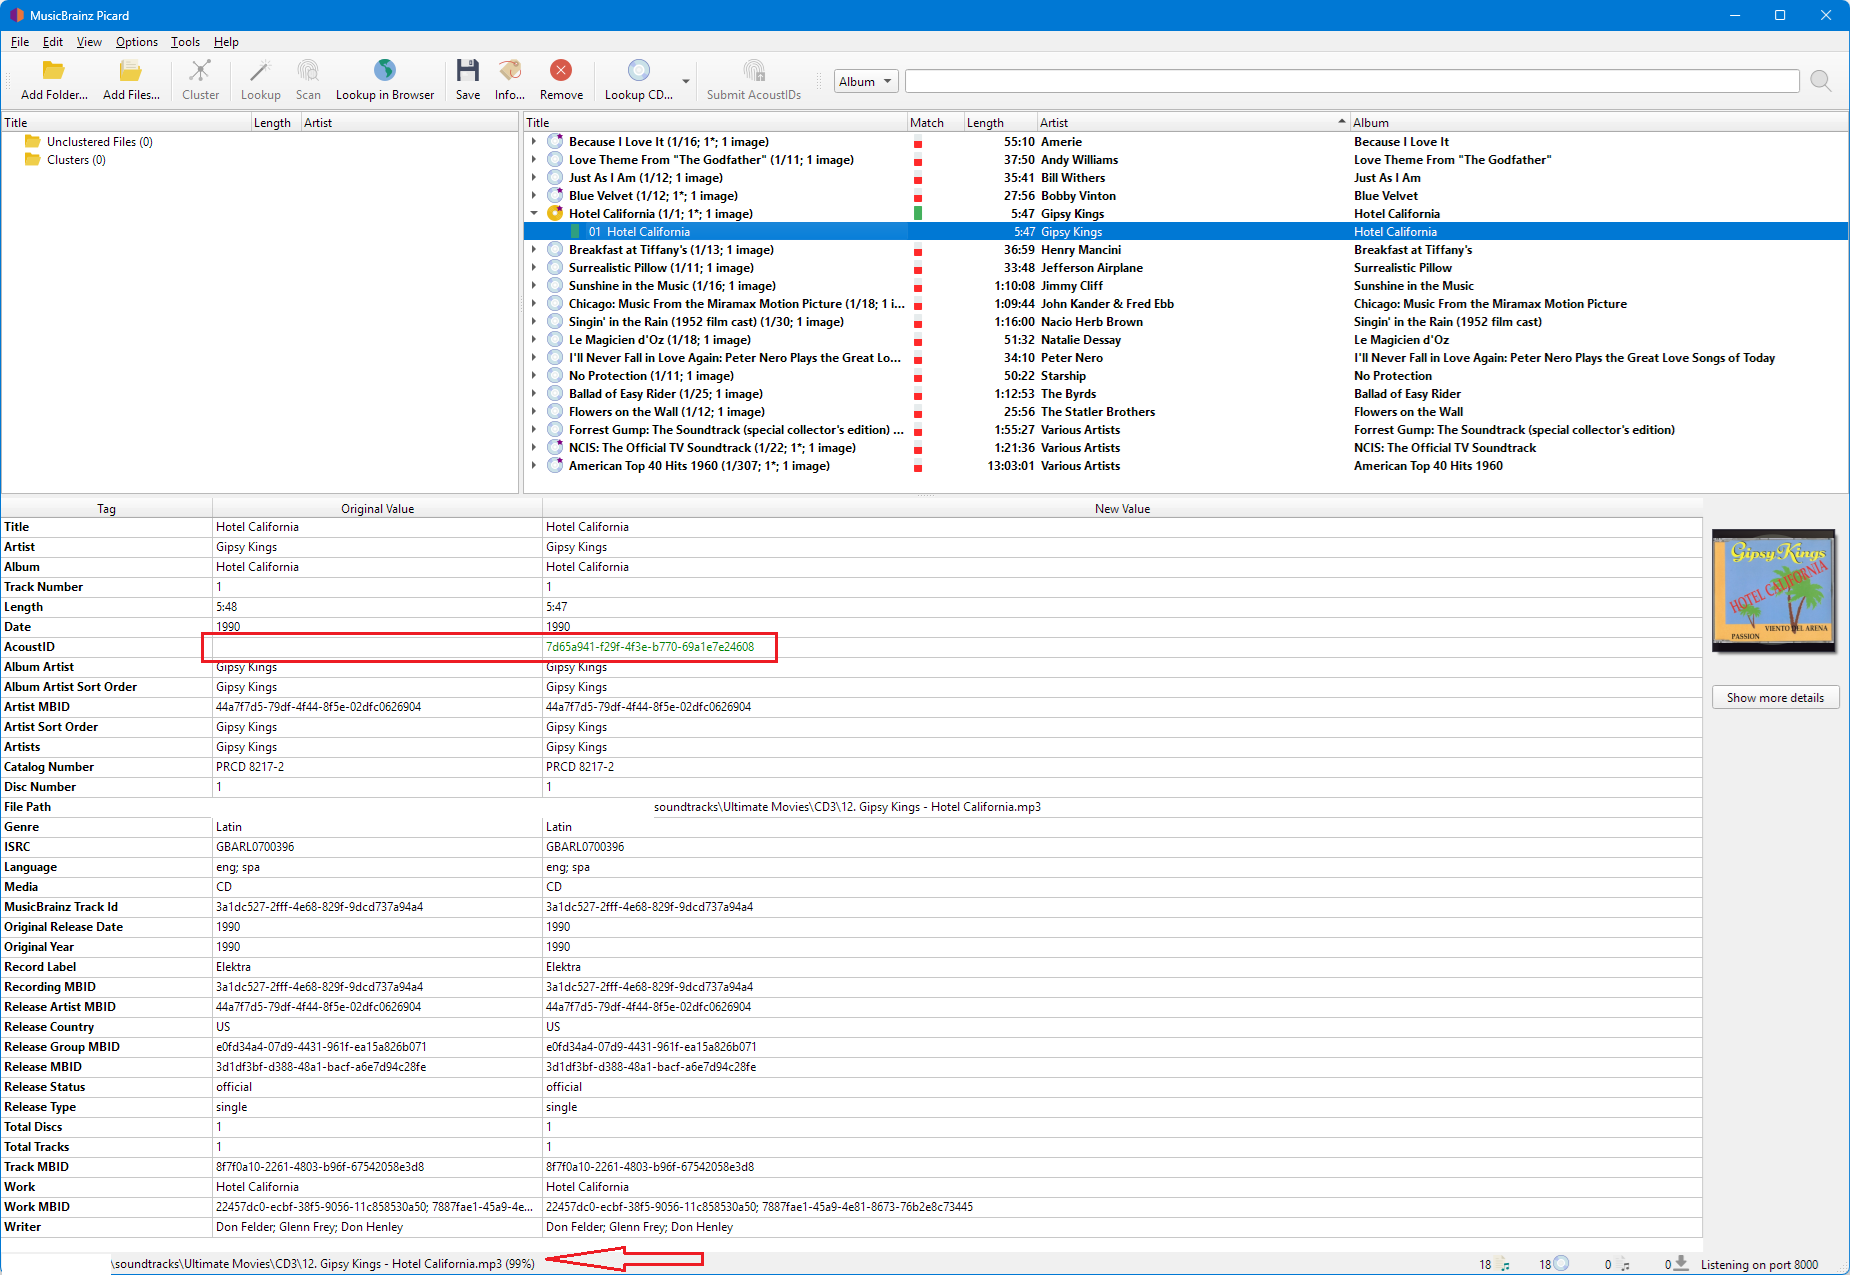Select the Unclustered Files folder
Image resolution: width=1850 pixels, height=1275 pixels.
point(99,142)
